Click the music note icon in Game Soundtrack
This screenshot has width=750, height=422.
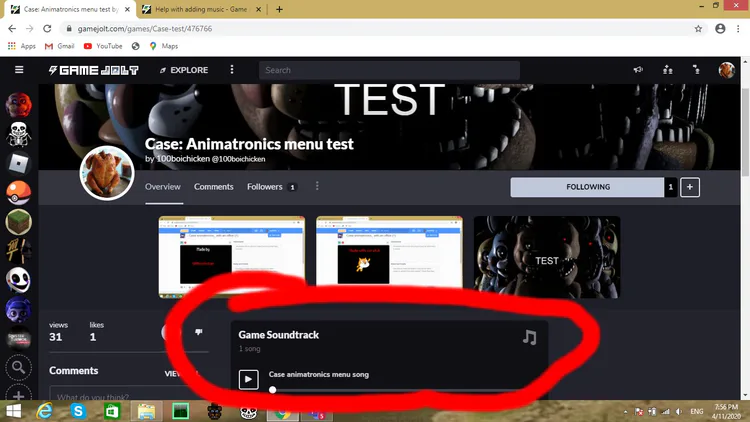[x=529, y=337]
